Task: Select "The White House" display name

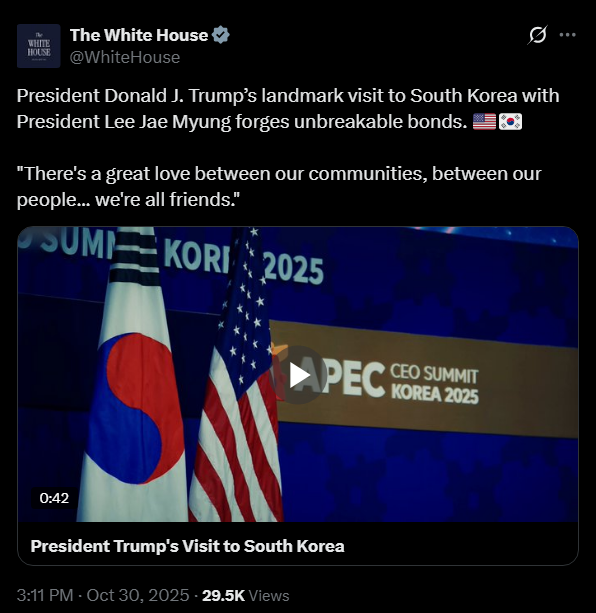Action: (139, 35)
